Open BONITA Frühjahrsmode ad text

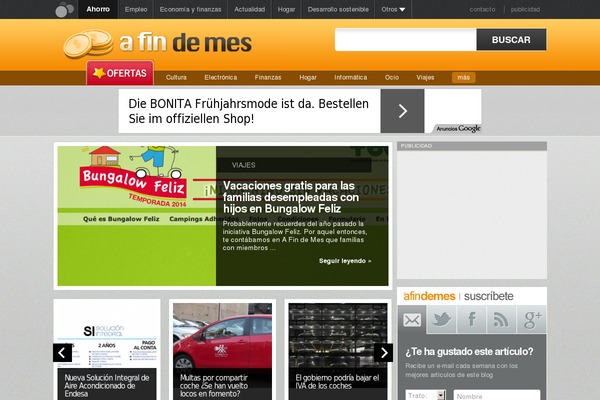(x=249, y=111)
